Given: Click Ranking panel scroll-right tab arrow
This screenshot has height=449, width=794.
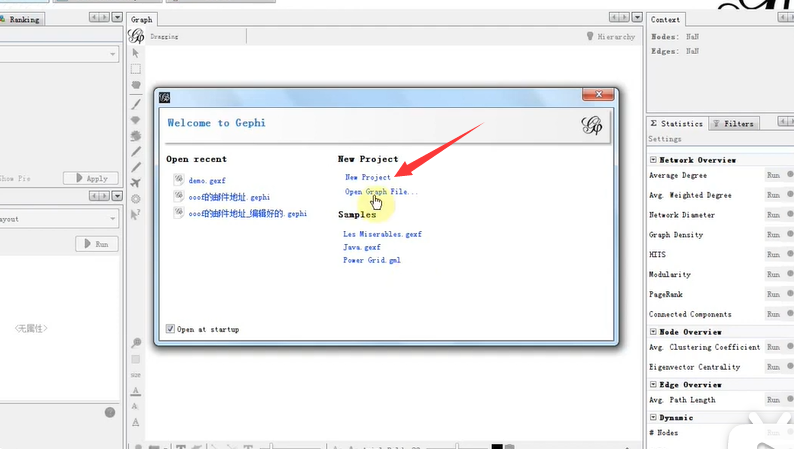Looking at the screenshot, I should click(105, 17).
